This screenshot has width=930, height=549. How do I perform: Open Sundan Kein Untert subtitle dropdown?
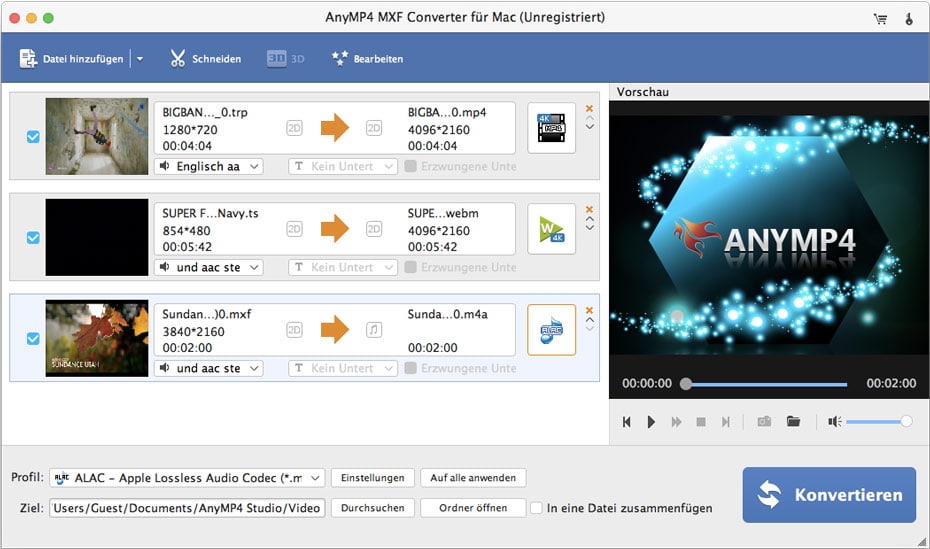point(343,368)
